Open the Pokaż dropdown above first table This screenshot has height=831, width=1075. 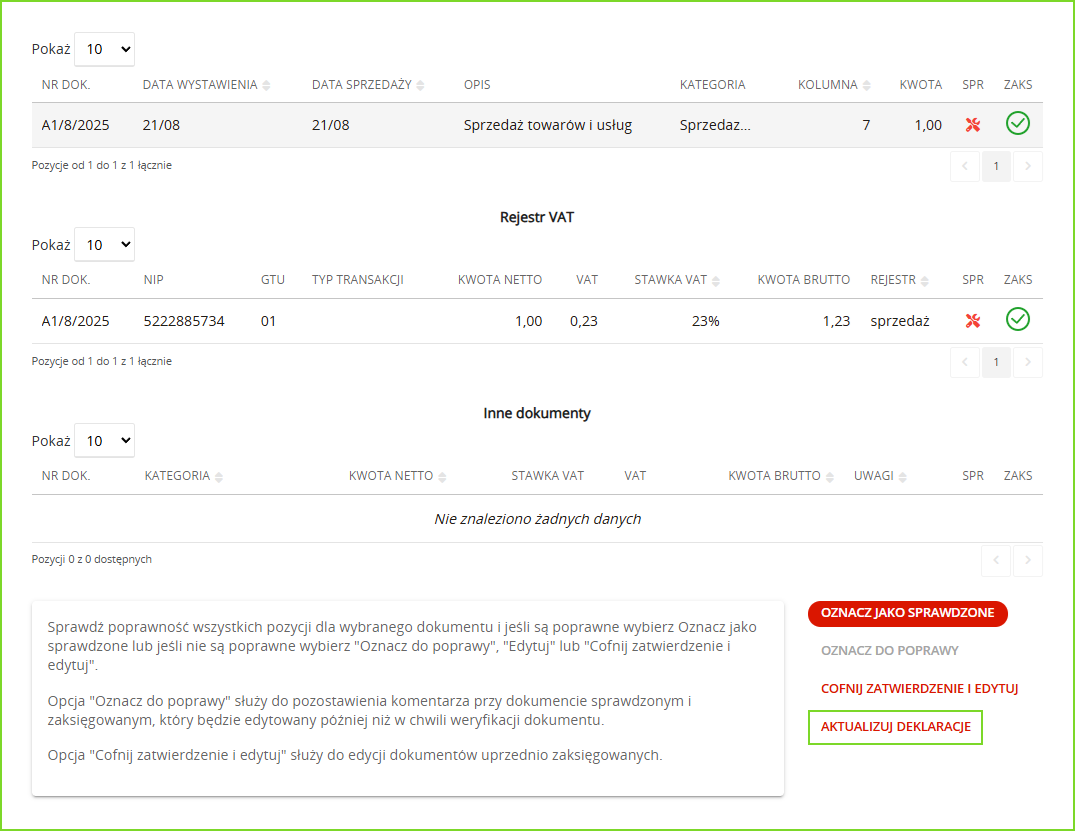104,49
